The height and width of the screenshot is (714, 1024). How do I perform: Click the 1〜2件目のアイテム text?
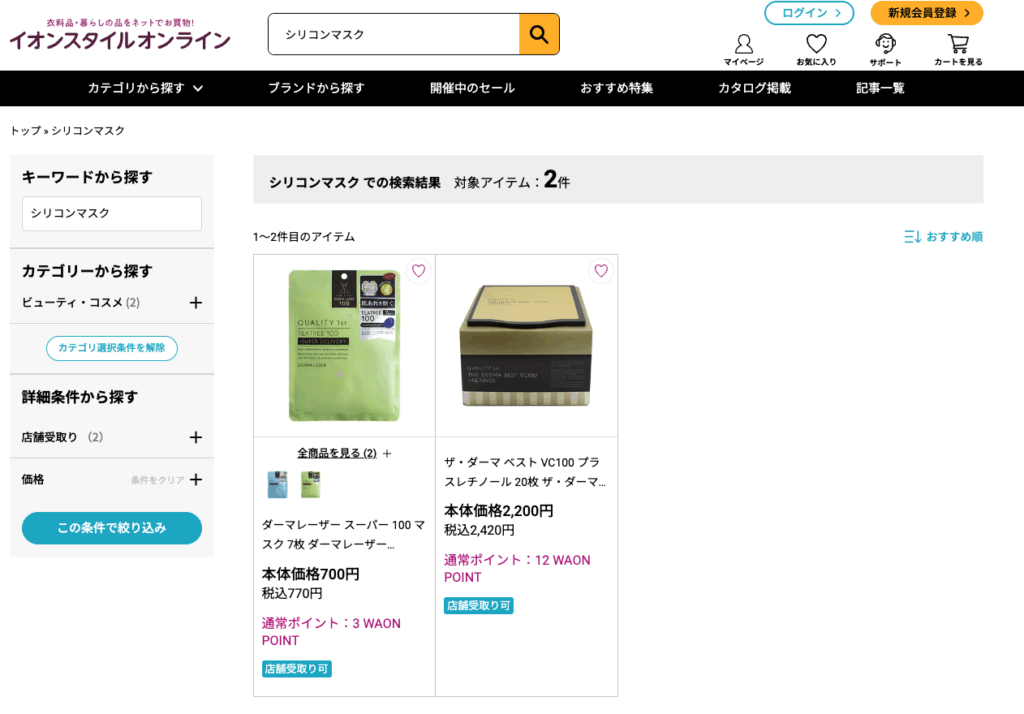[x=304, y=236]
